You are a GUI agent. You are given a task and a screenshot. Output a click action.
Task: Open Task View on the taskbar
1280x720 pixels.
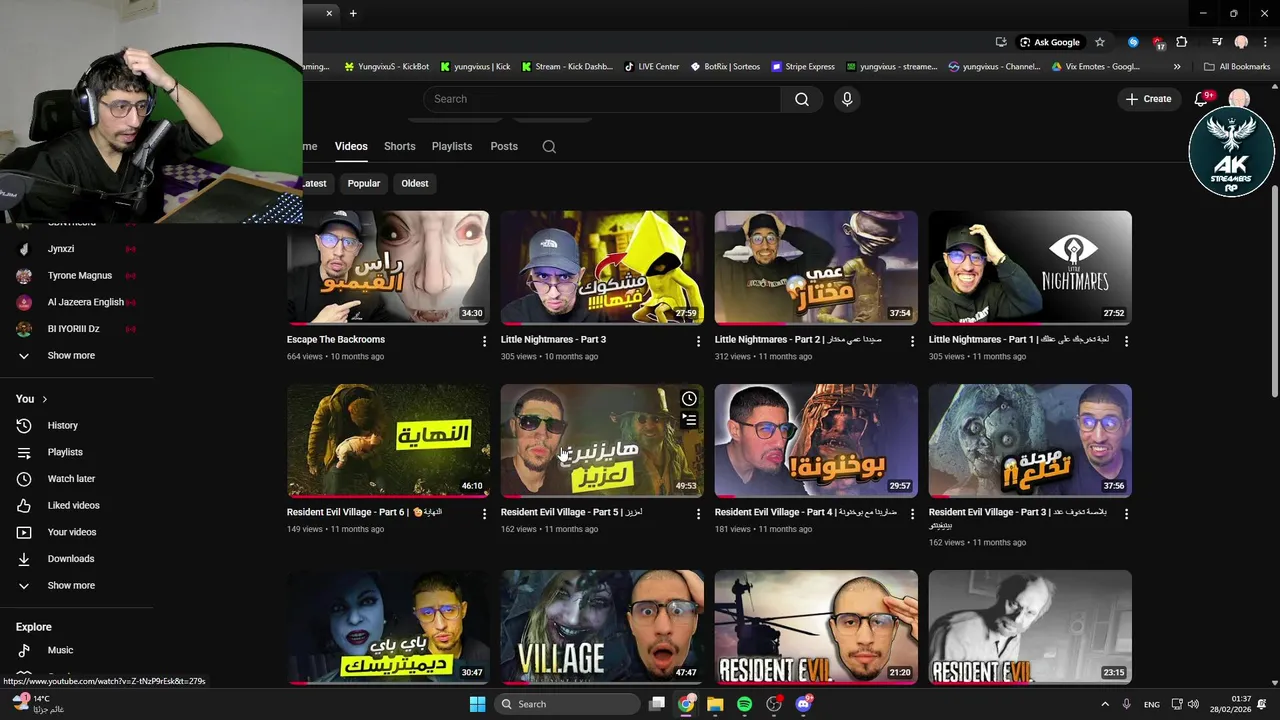(657, 704)
